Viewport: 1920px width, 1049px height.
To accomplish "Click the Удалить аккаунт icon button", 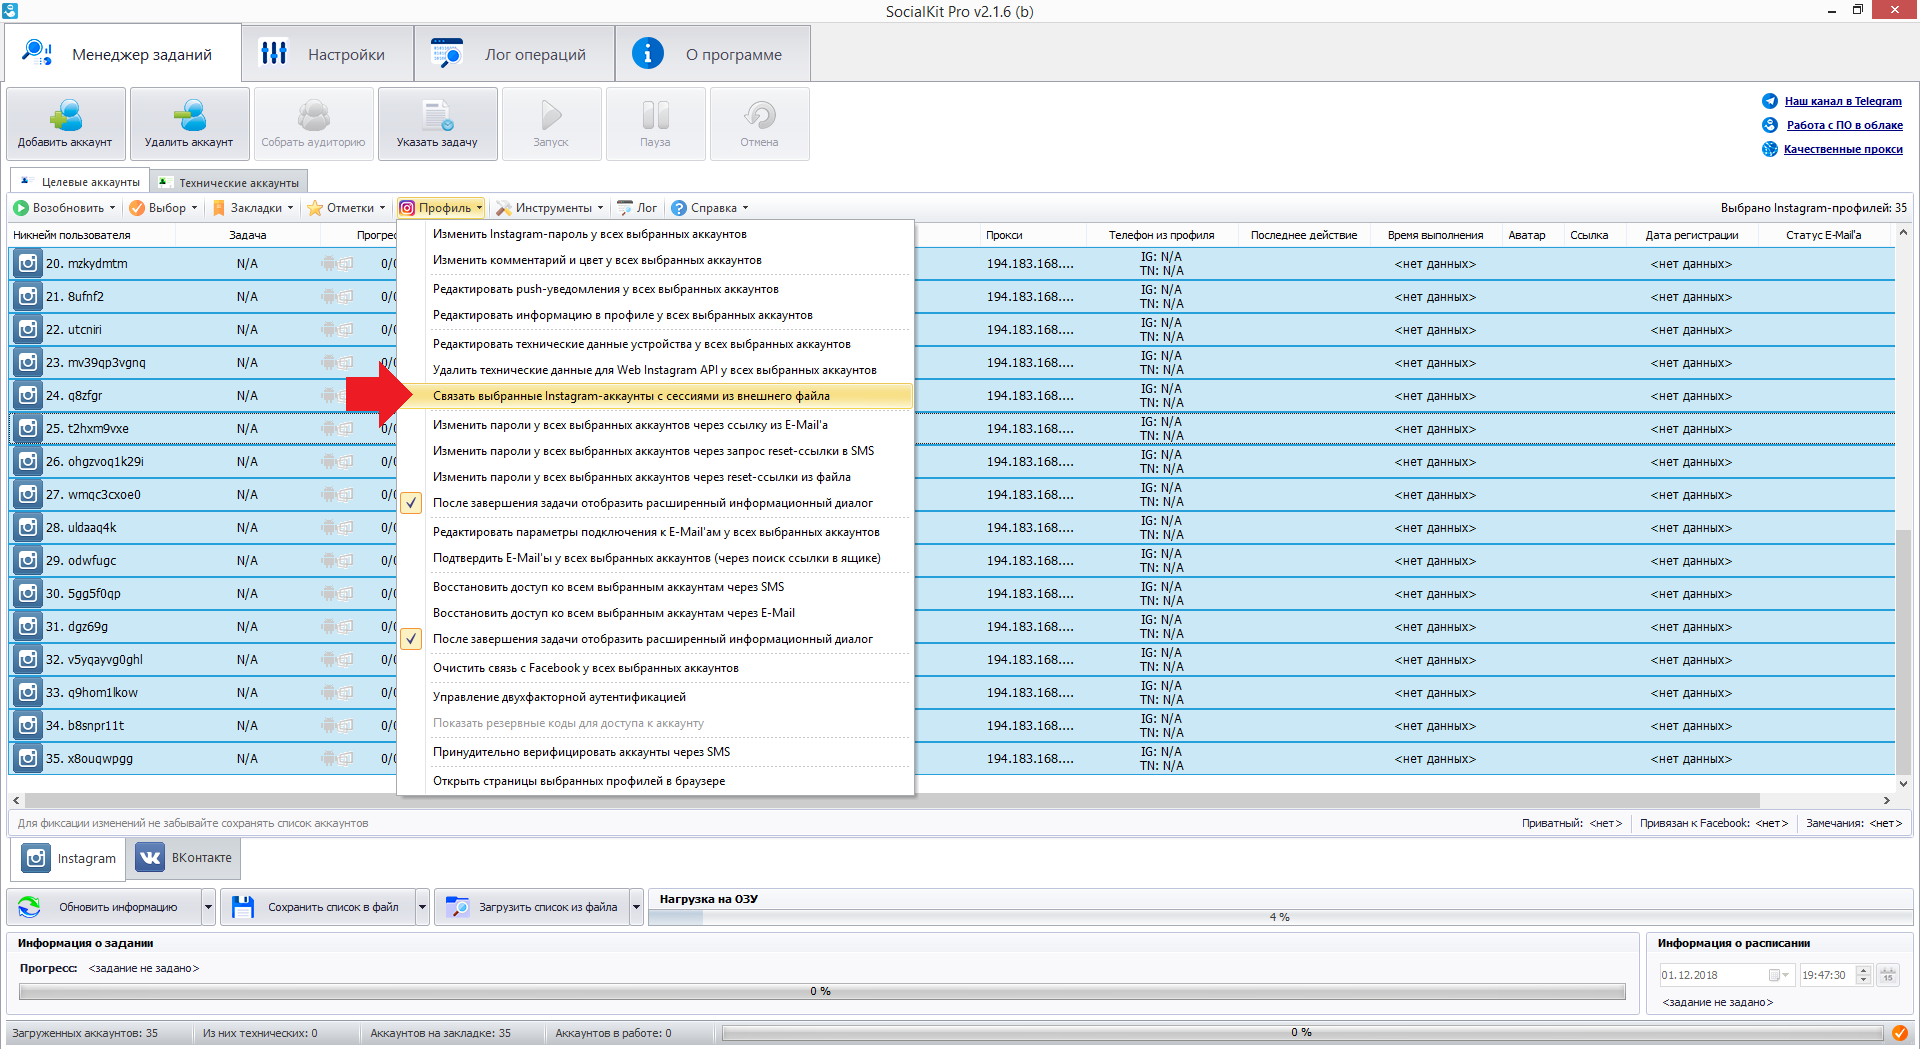I will coord(189,124).
